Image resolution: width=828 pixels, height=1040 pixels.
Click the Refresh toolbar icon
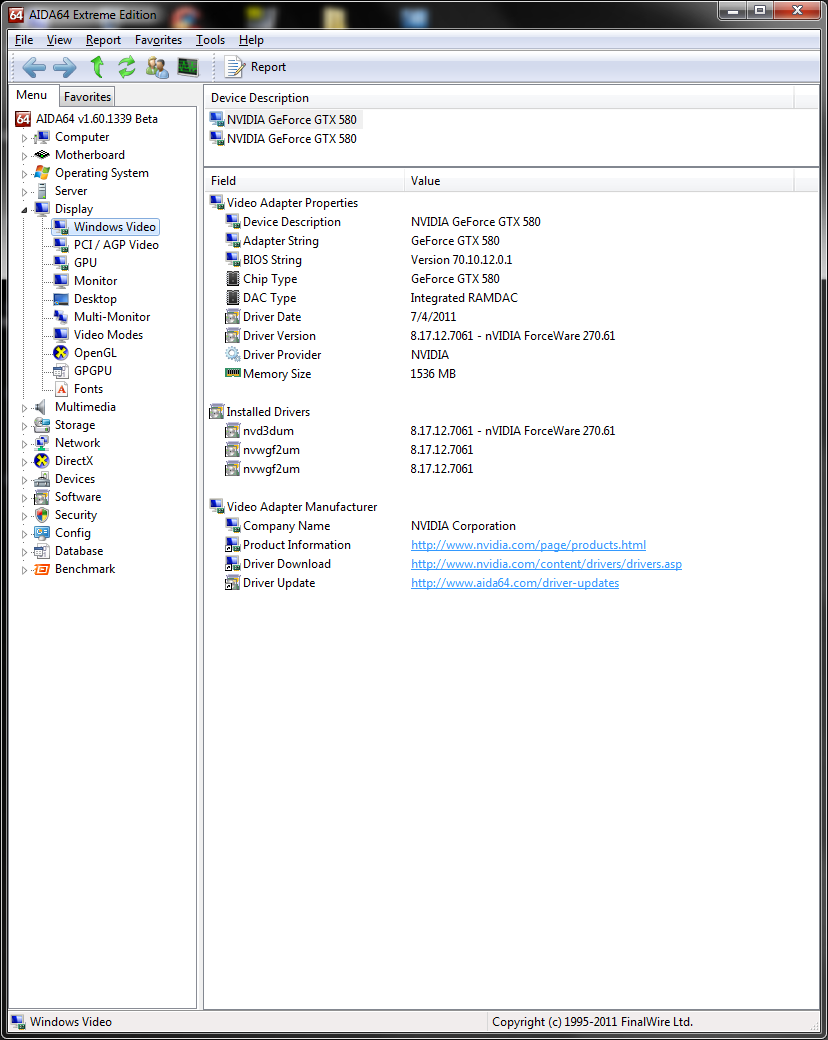[127, 67]
